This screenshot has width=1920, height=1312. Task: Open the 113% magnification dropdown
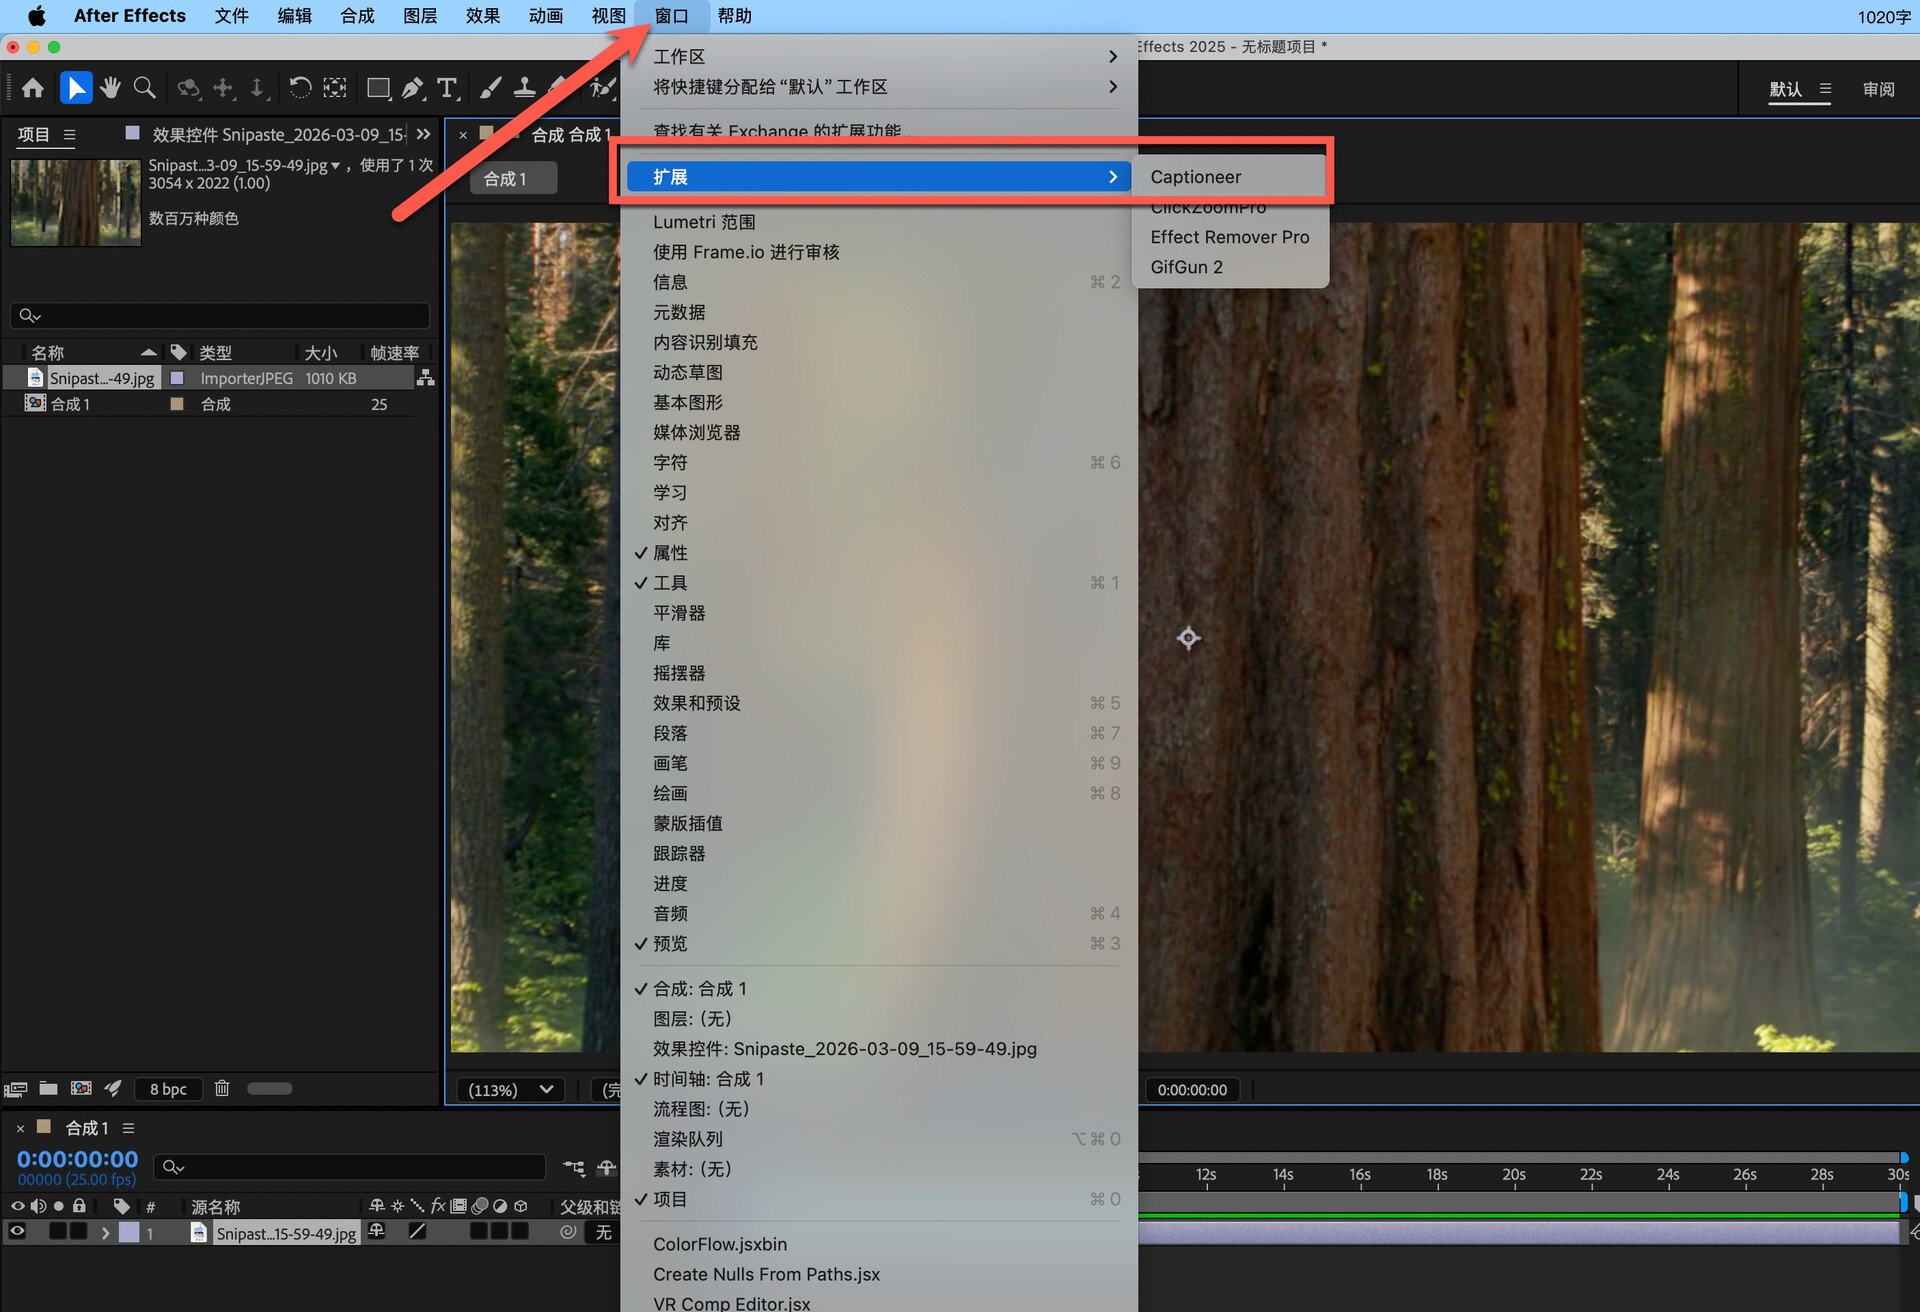click(x=510, y=1090)
